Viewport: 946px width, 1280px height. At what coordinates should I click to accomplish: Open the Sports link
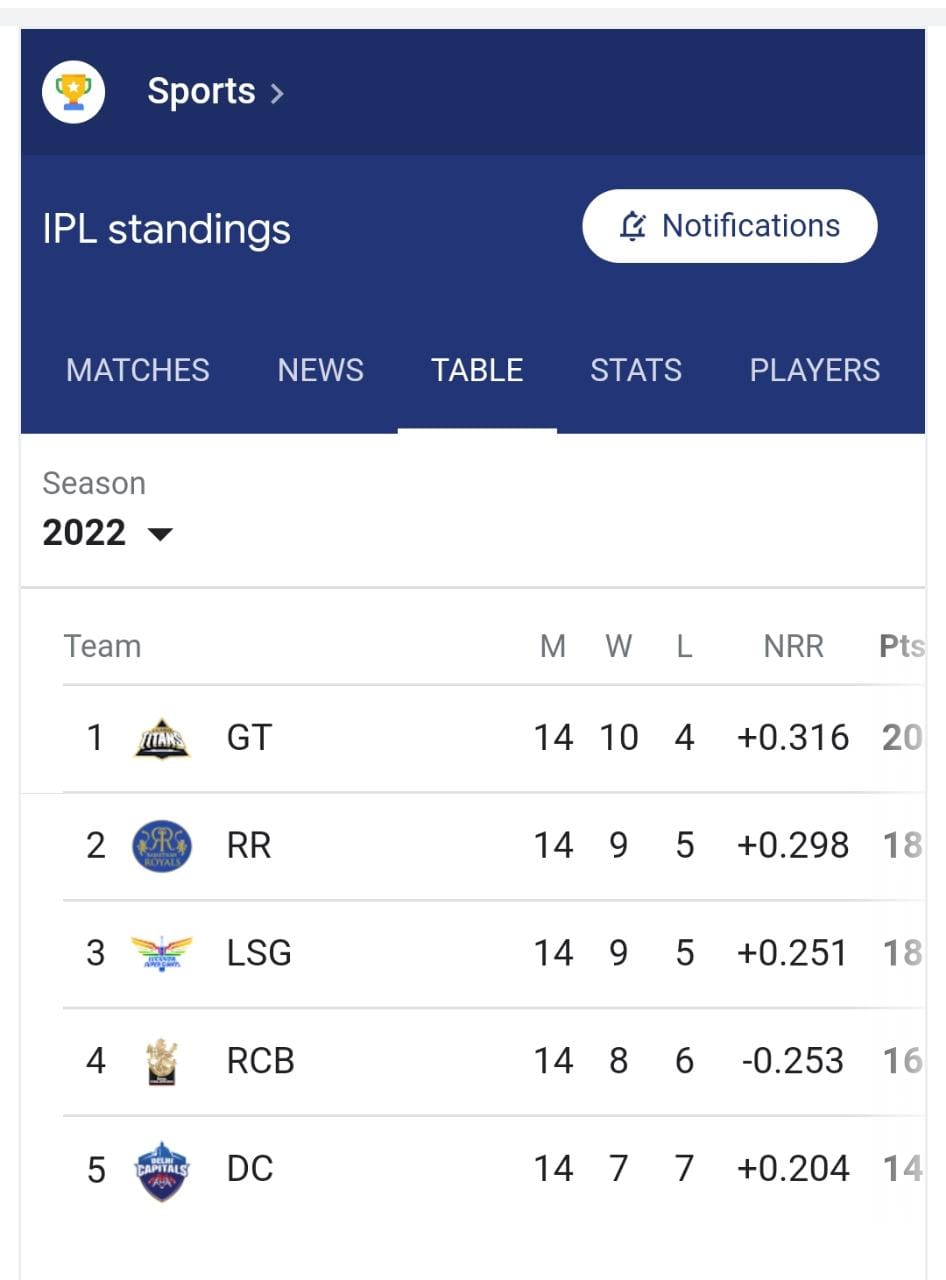point(201,92)
